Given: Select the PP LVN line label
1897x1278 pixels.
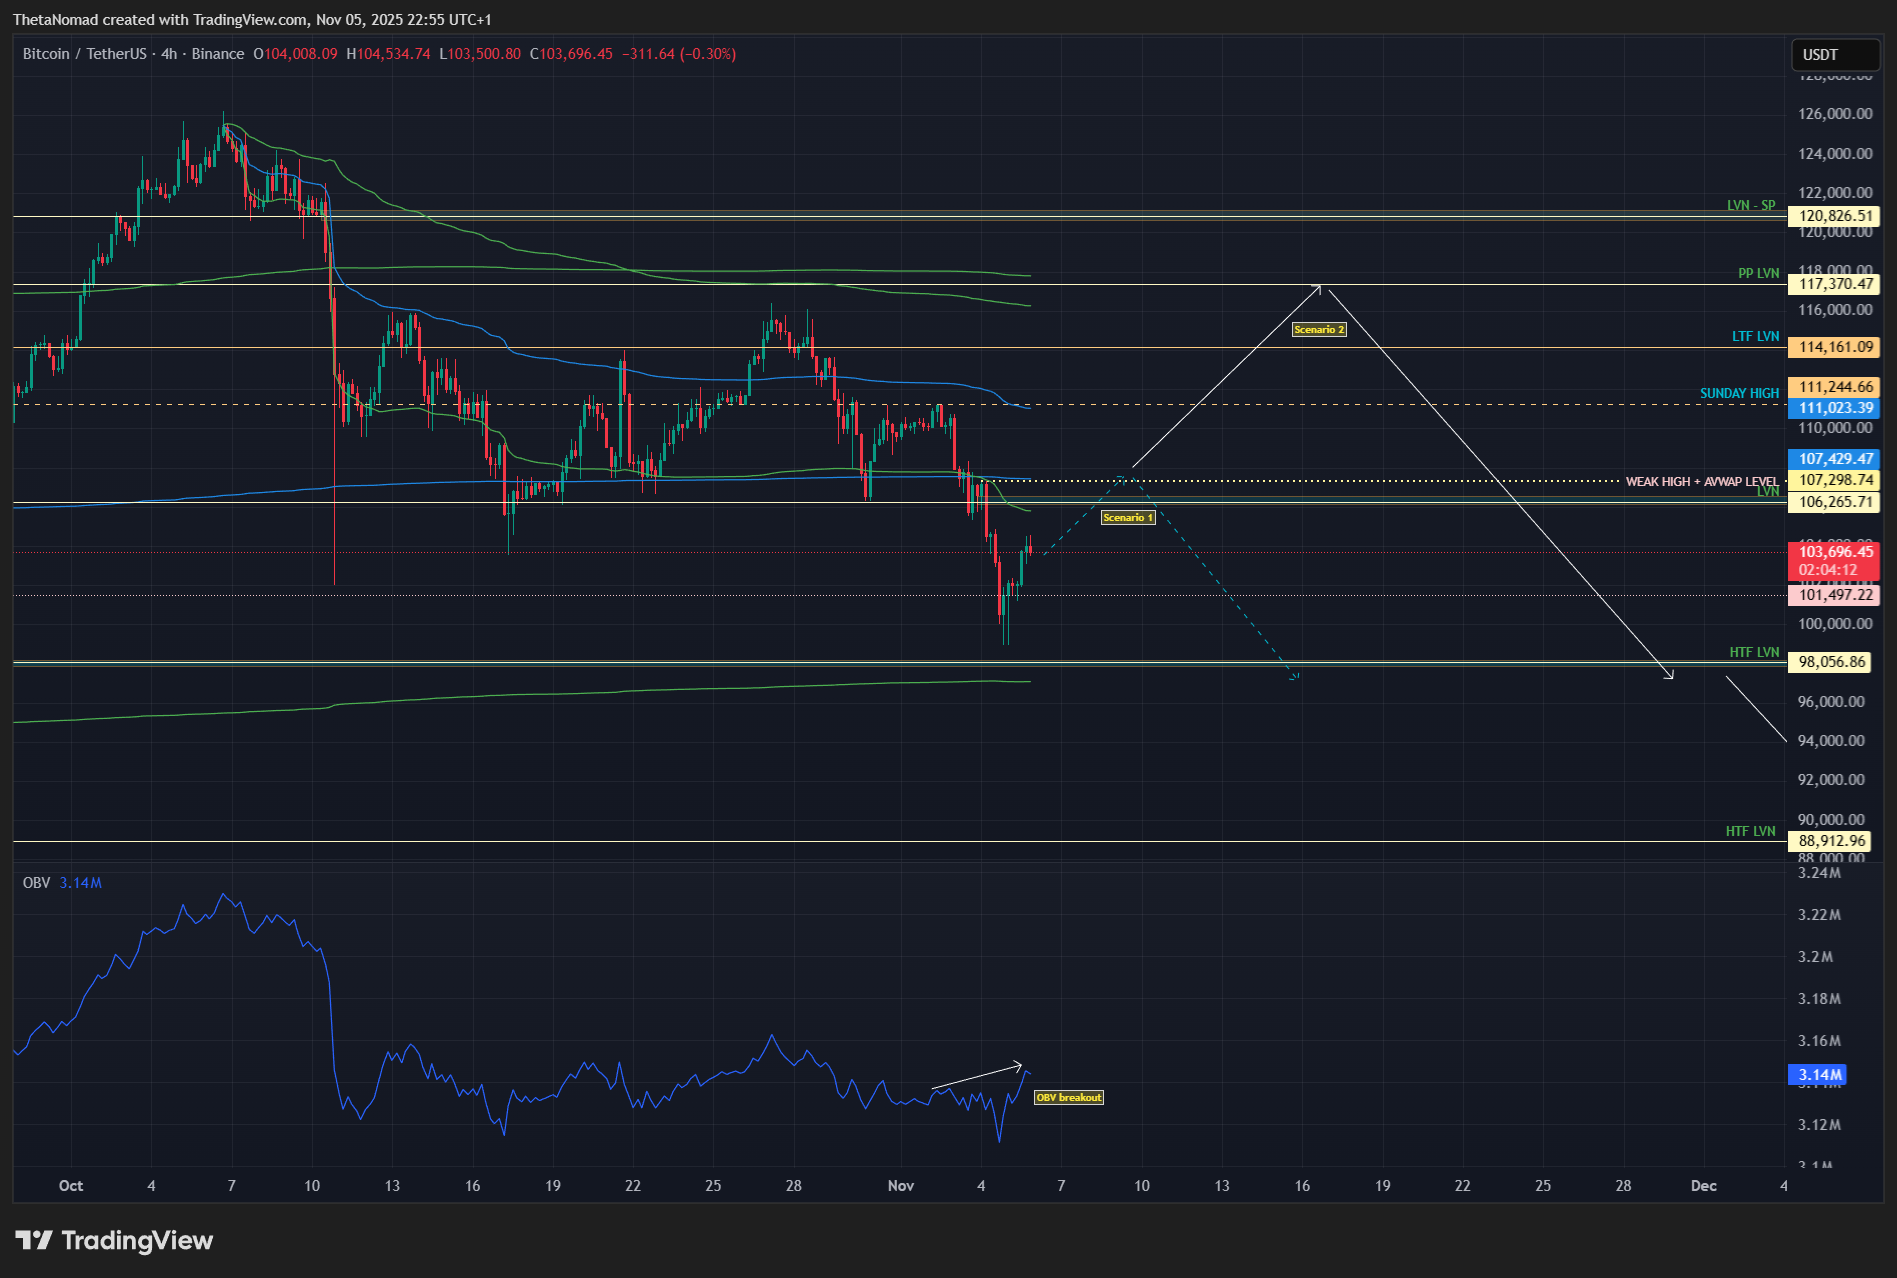Looking at the screenshot, I should (1758, 274).
